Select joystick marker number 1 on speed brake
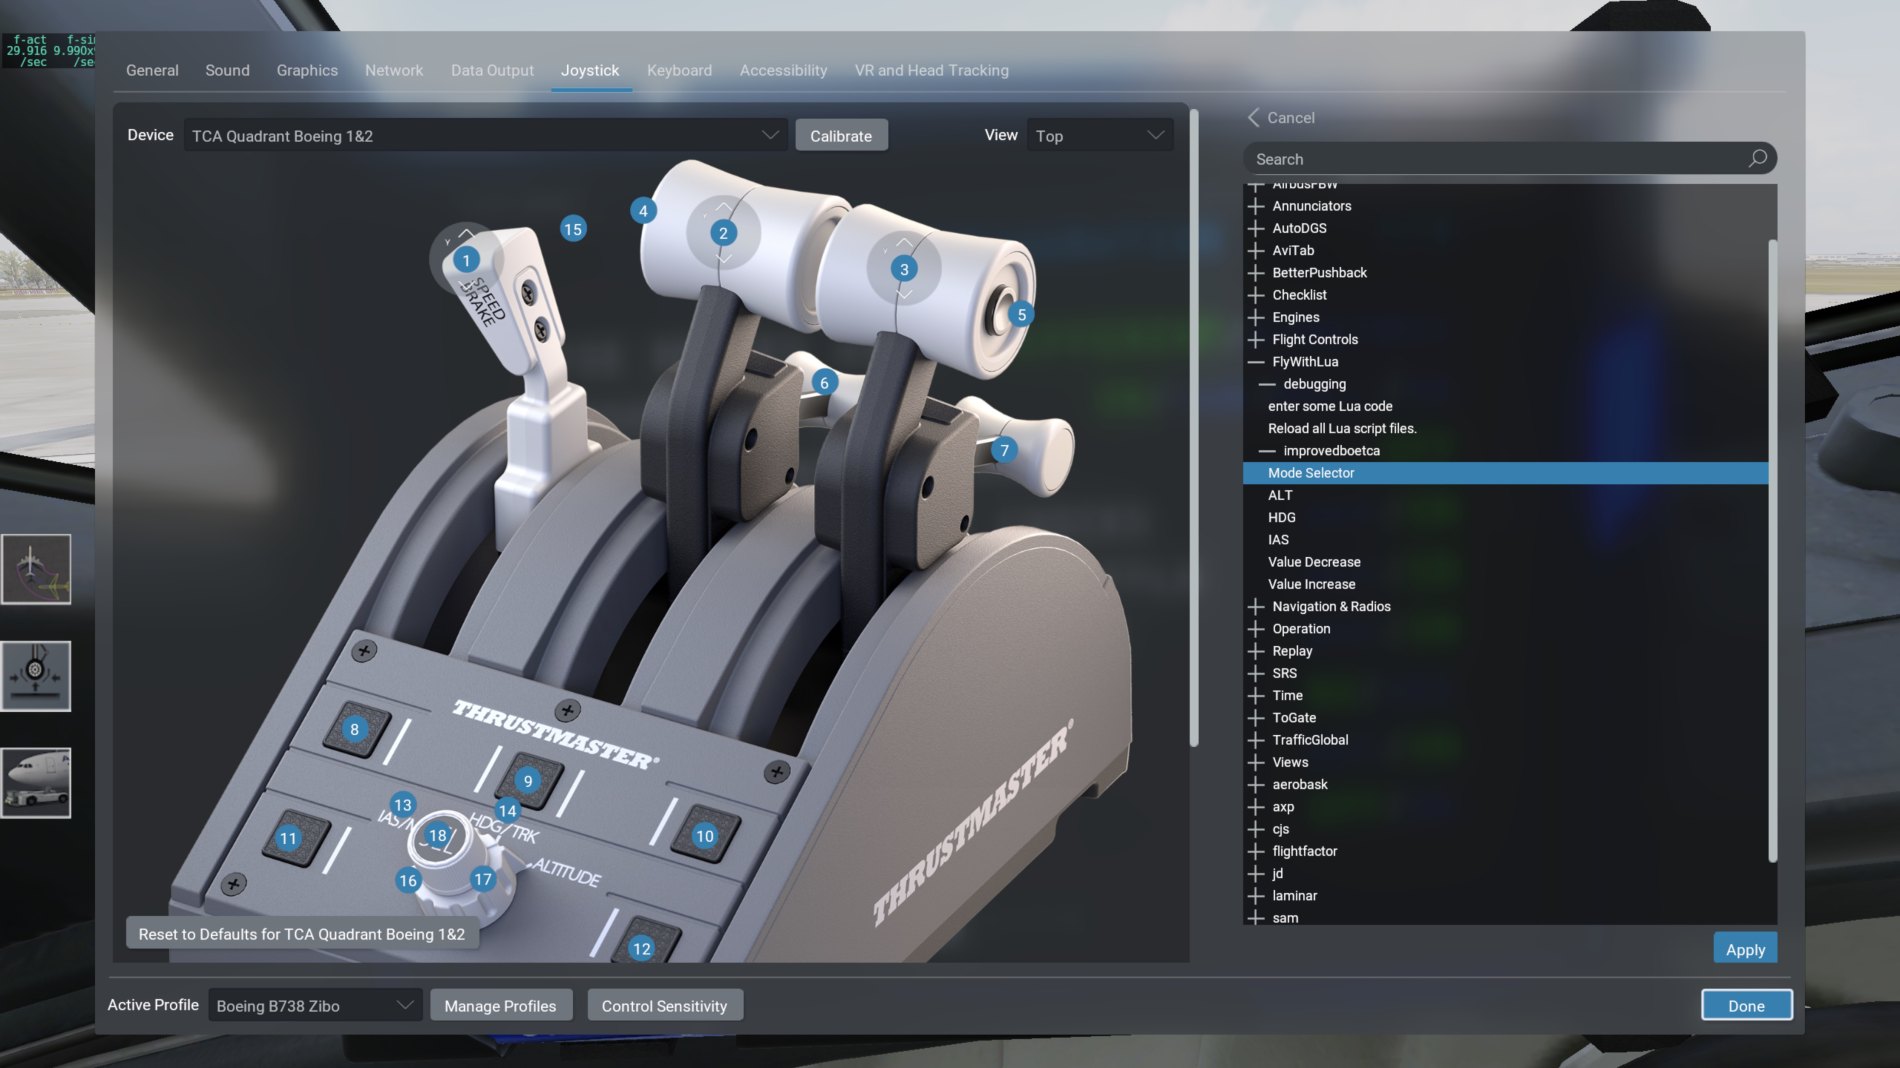Viewport: 1900px width, 1068px height. tap(466, 260)
